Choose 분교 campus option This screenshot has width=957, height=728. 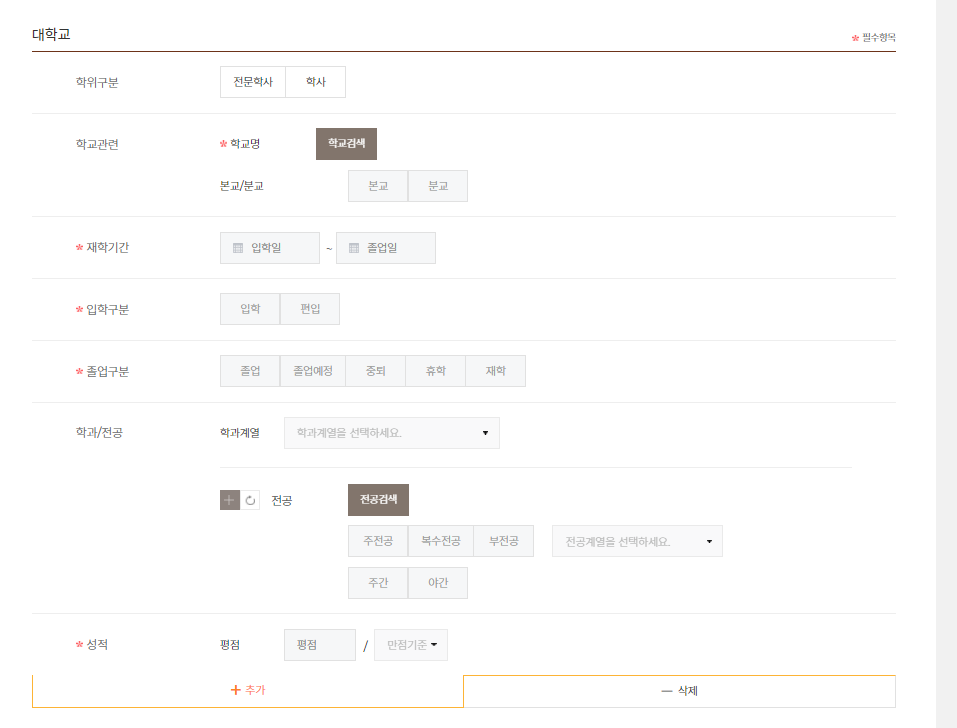coord(438,186)
